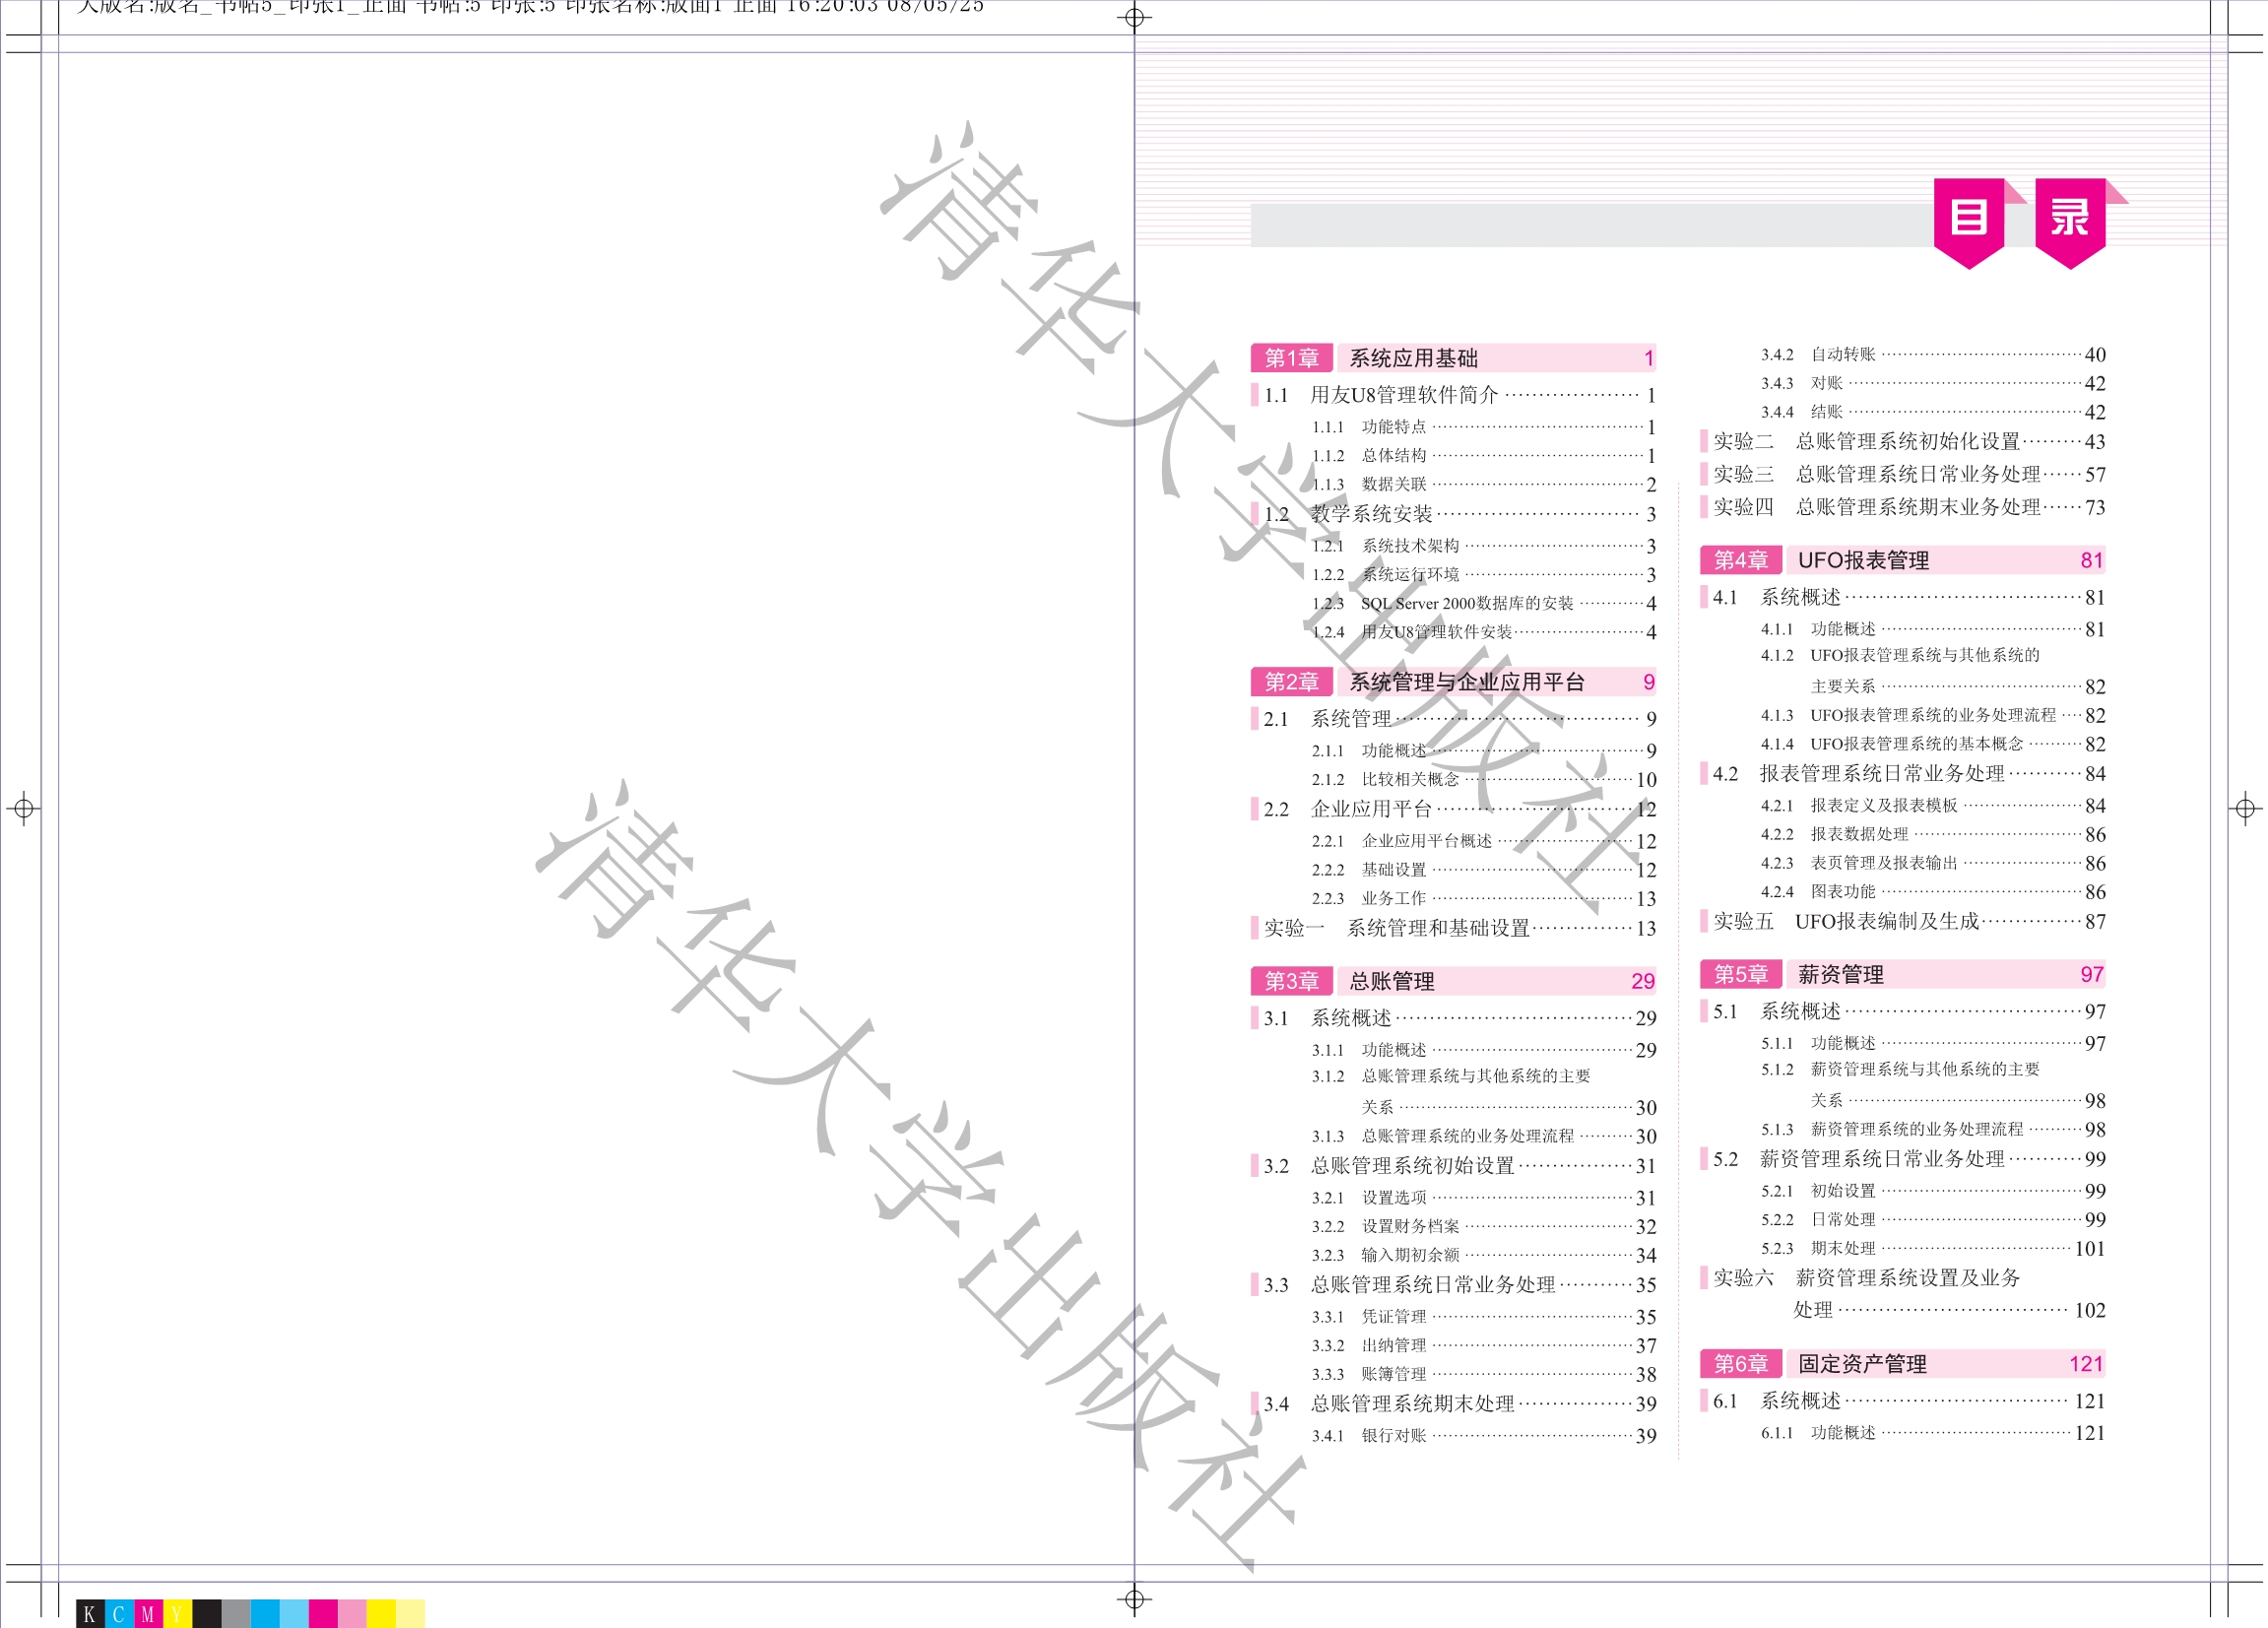Click the top center registration crosshair mark
This screenshot has height=1628, width=2268.
tap(1134, 17)
